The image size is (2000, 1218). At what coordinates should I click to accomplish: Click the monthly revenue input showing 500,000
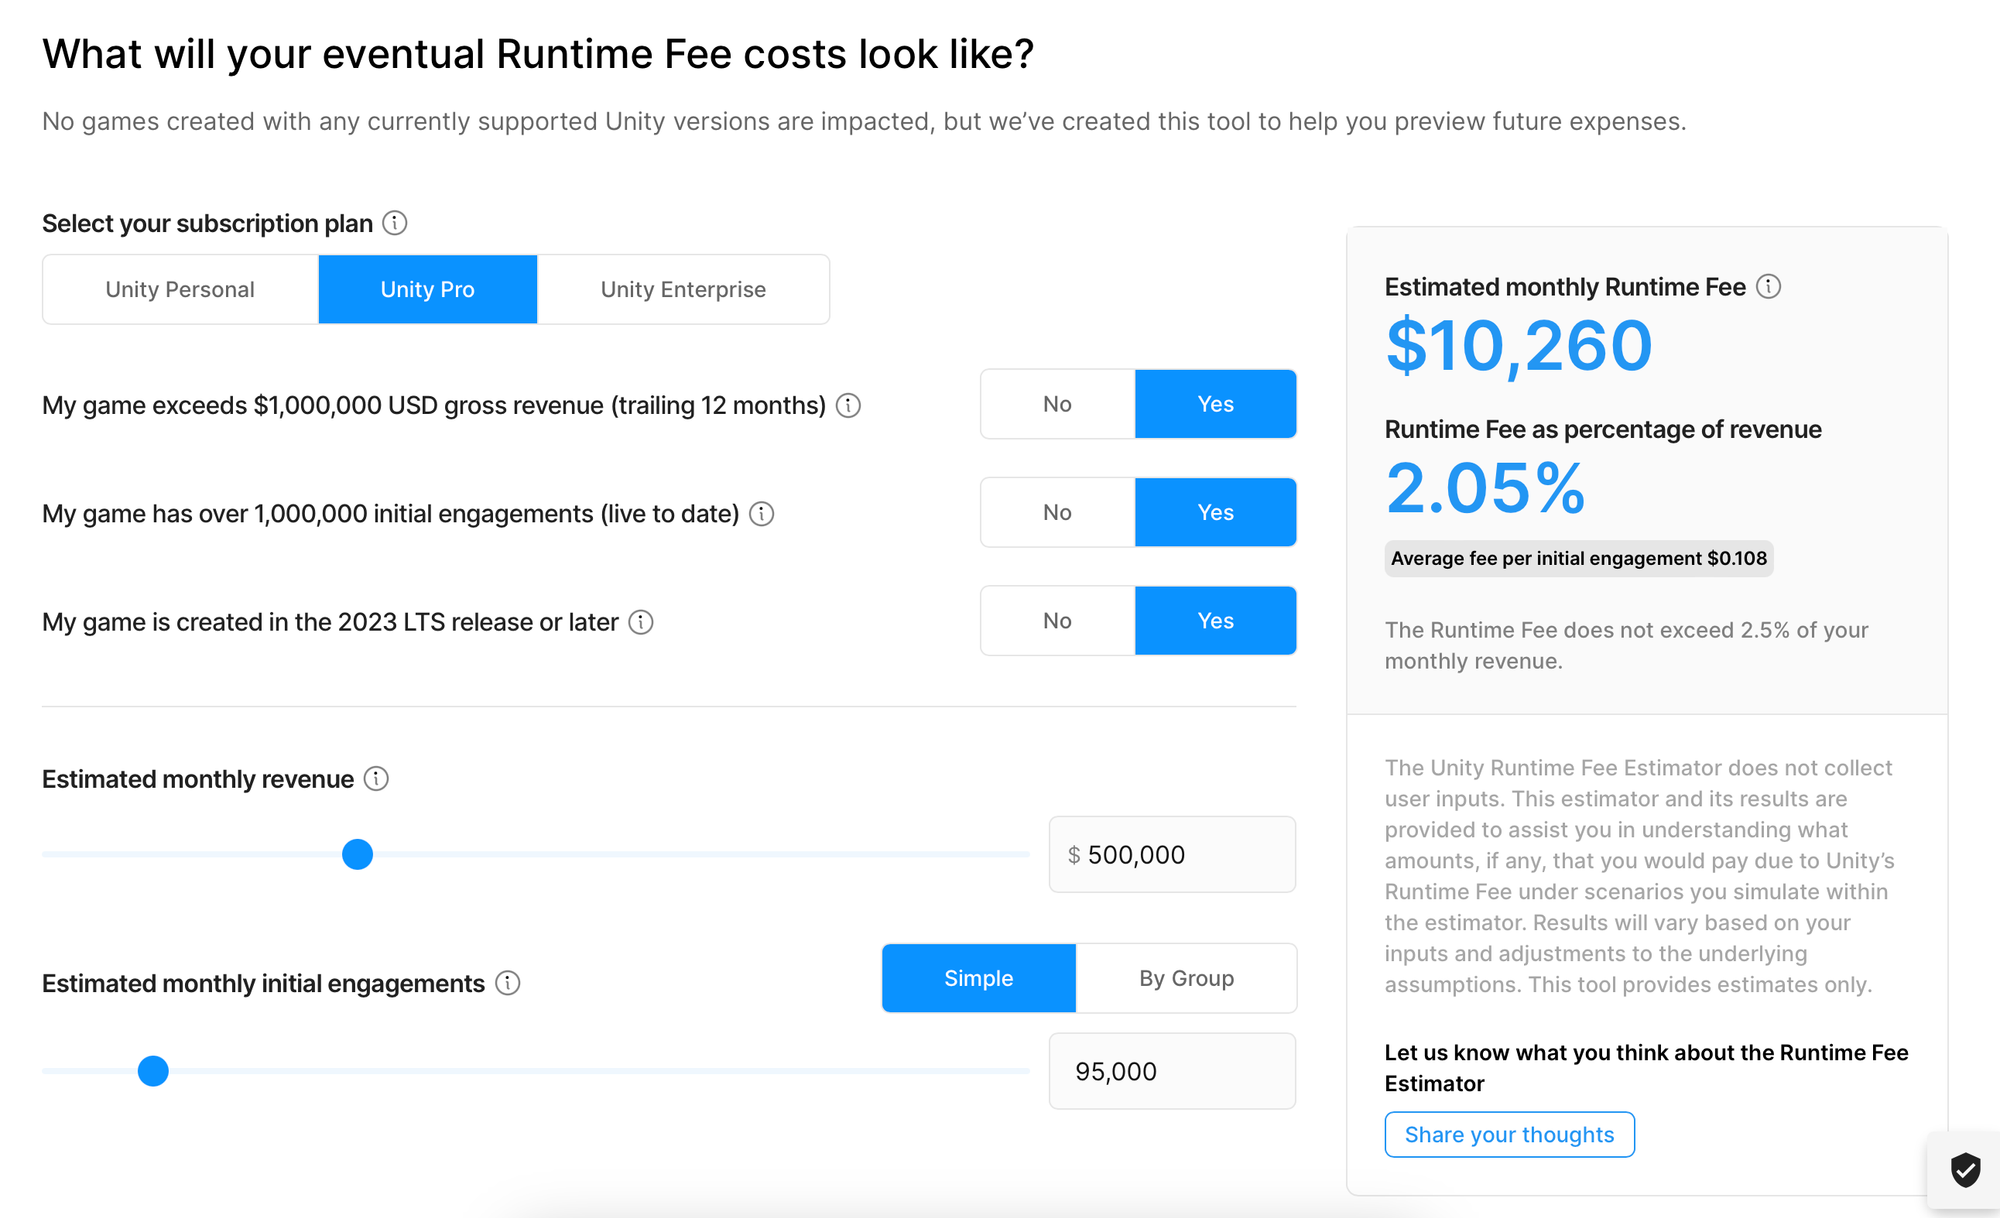point(1172,854)
